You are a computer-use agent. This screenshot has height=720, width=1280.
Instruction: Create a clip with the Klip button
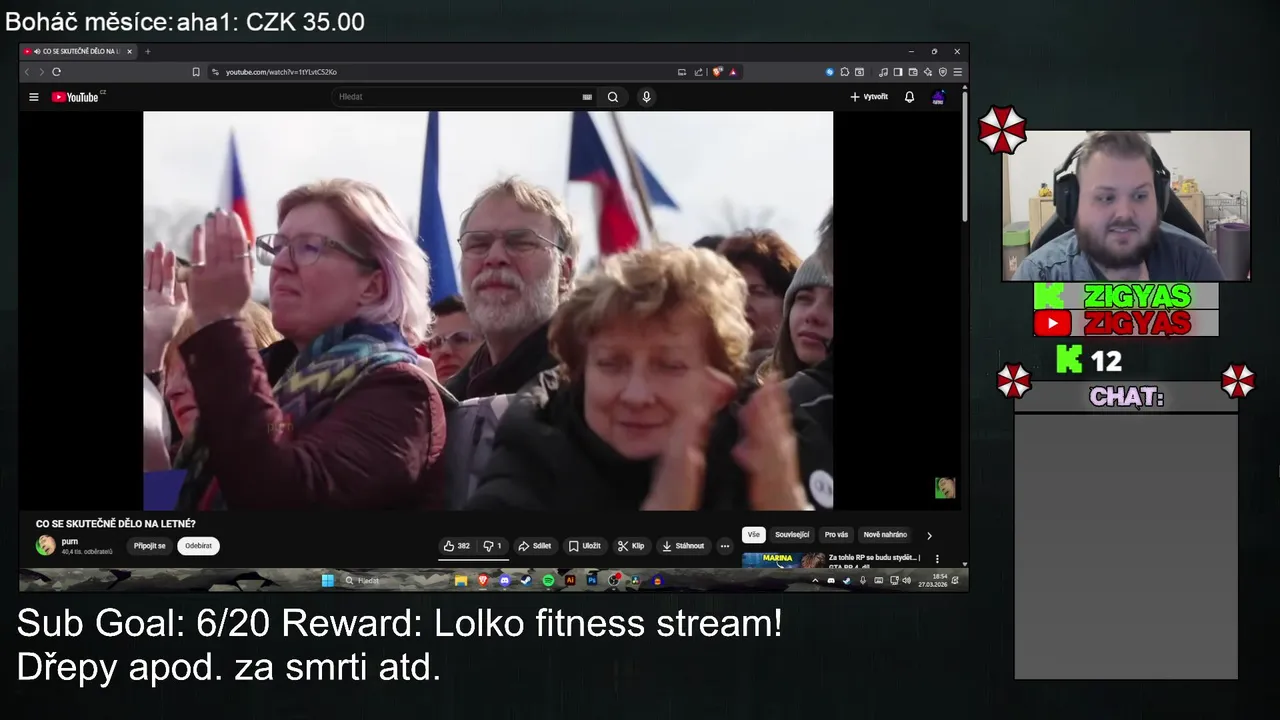point(631,546)
